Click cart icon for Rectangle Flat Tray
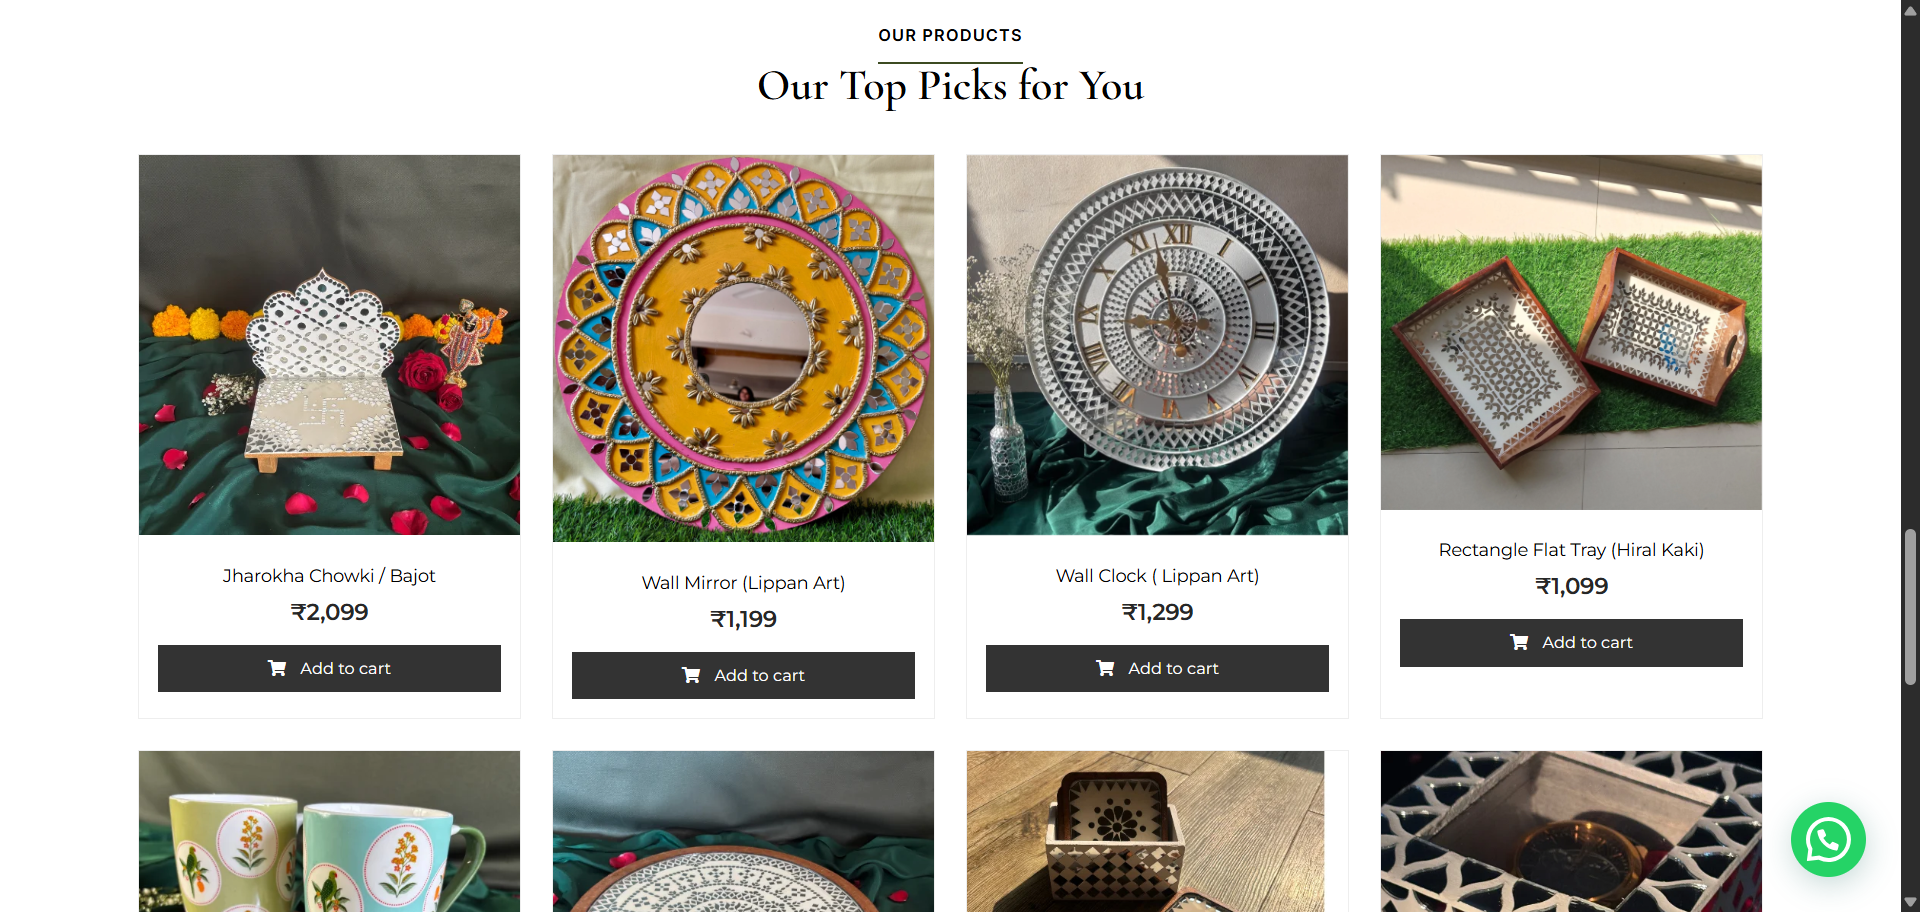Viewport: 1920px width, 912px height. pyautogui.click(x=1519, y=642)
